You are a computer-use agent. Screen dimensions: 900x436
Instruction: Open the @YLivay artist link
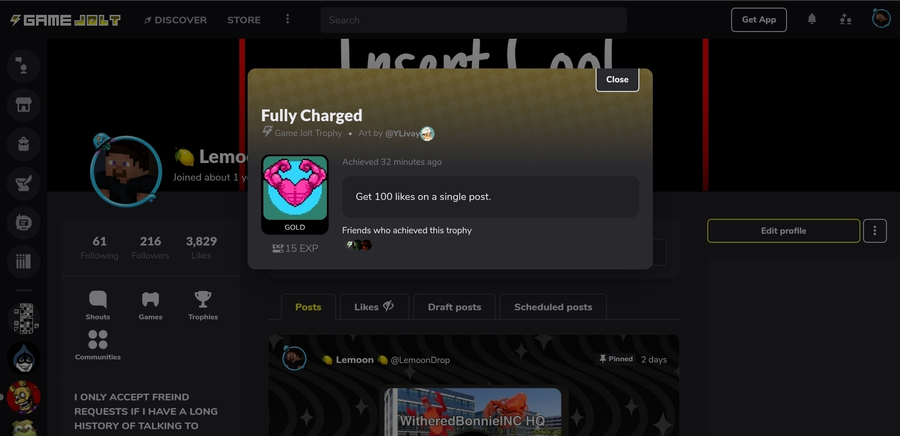(402, 133)
